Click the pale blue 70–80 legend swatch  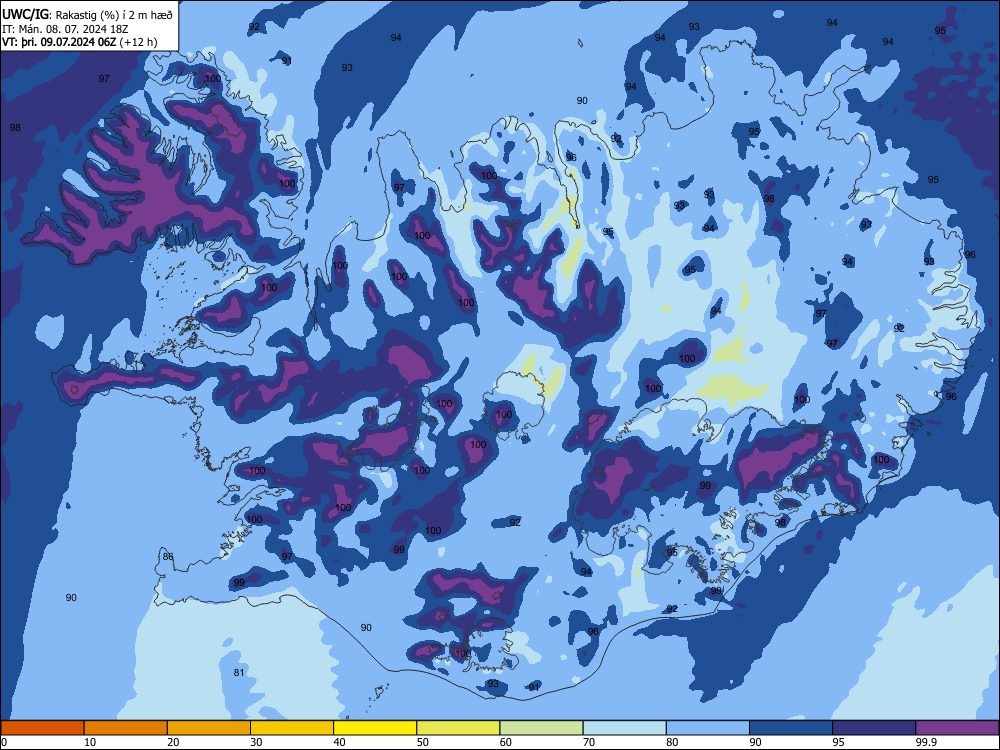624,728
